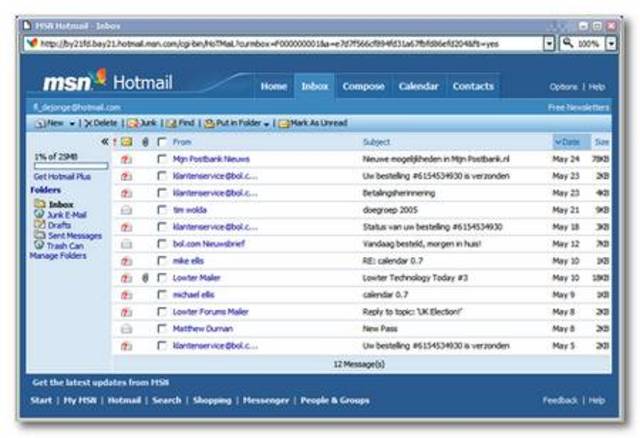The image size is (640, 438).
Task: Click the Search footer link
Action: point(167,400)
